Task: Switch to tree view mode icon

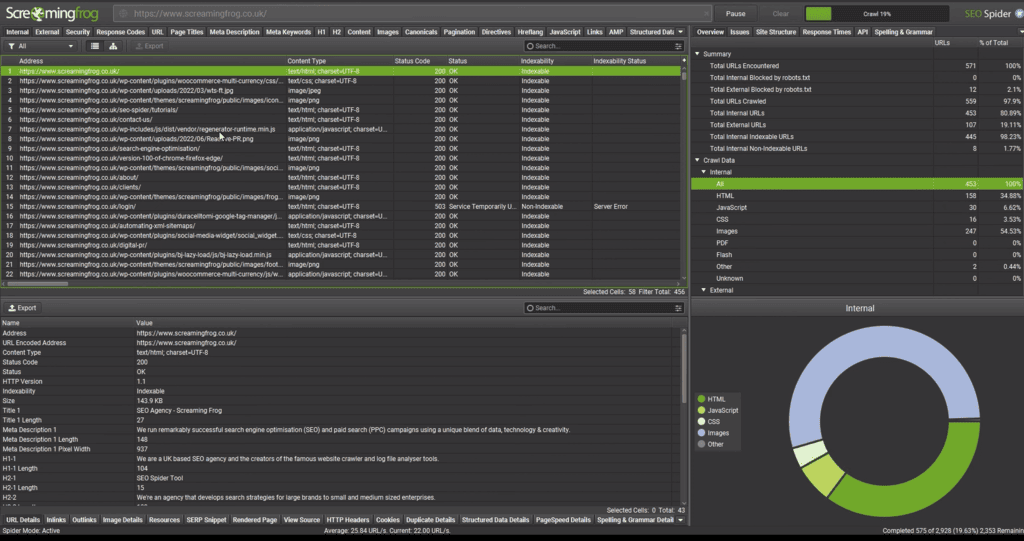Action: pyautogui.click(x=113, y=46)
